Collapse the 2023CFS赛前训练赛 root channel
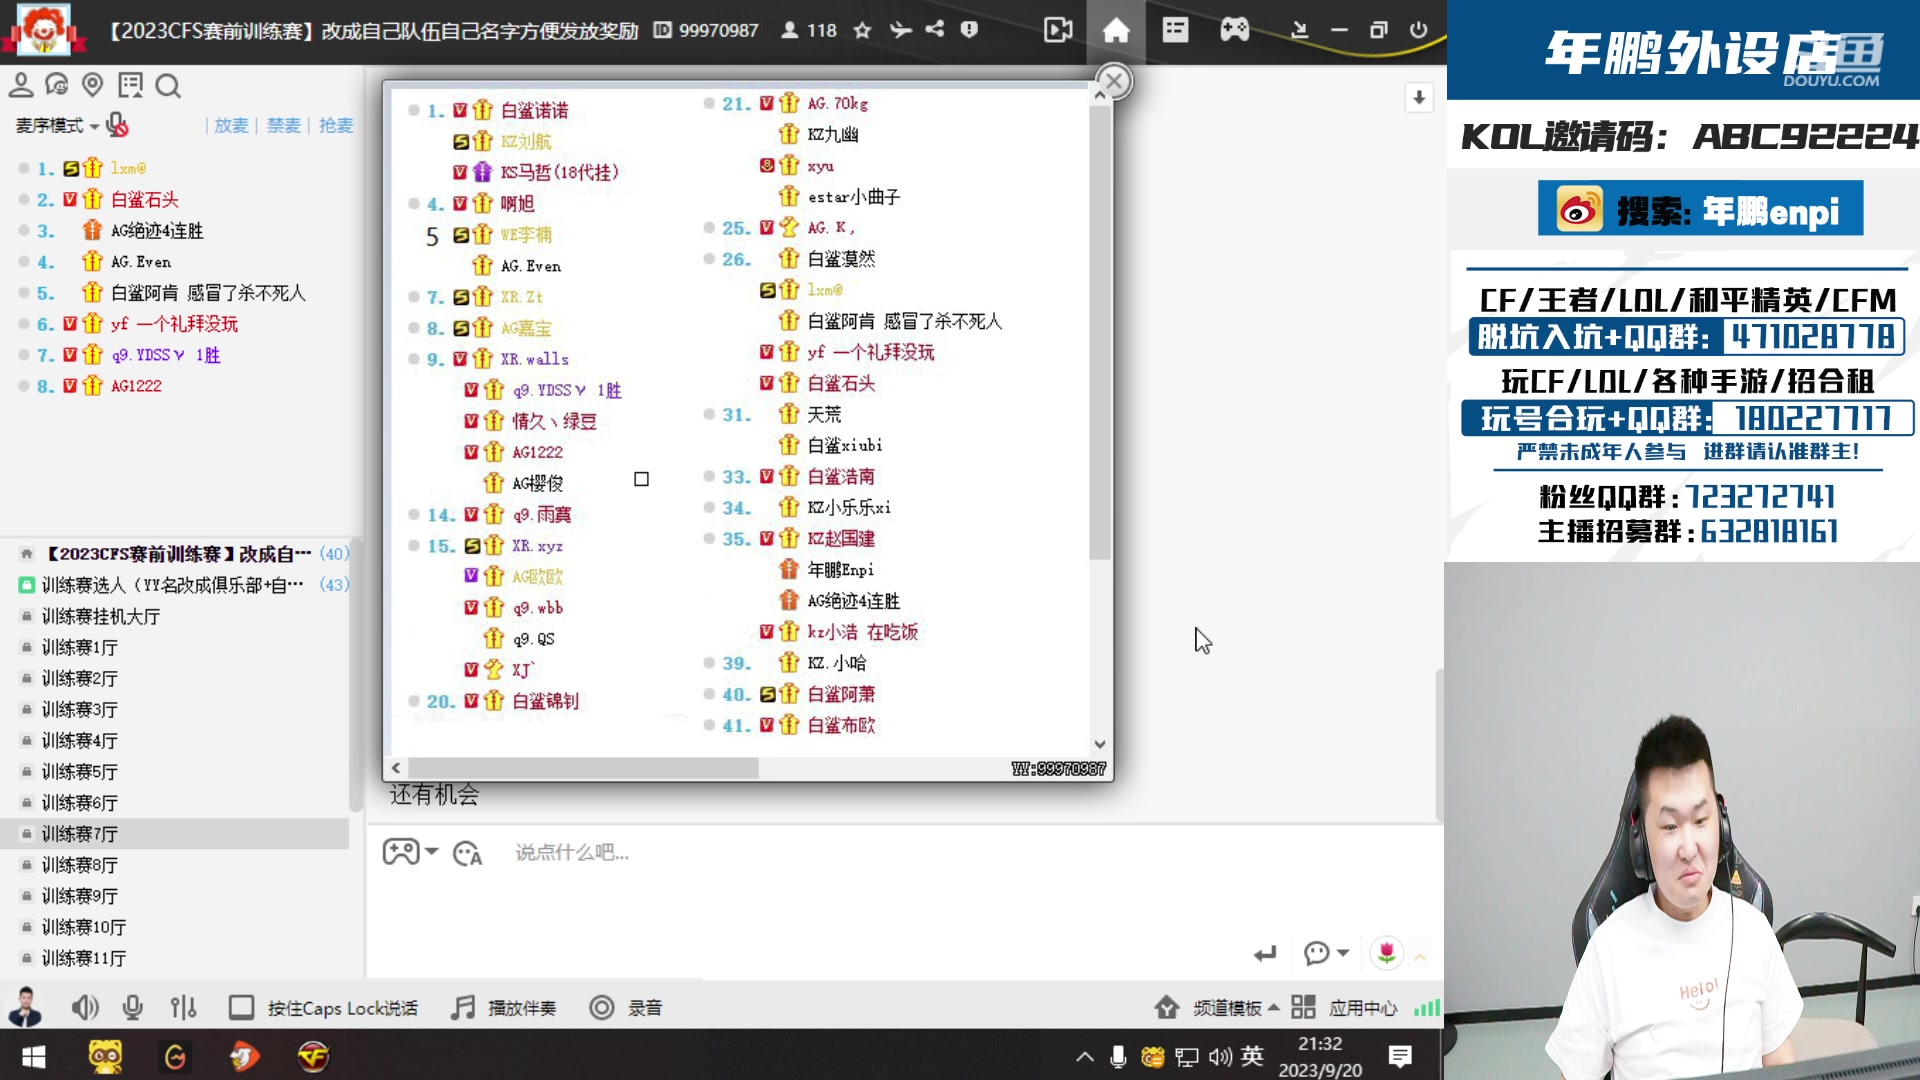Image resolution: width=1920 pixels, height=1080 pixels. point(27,554)
